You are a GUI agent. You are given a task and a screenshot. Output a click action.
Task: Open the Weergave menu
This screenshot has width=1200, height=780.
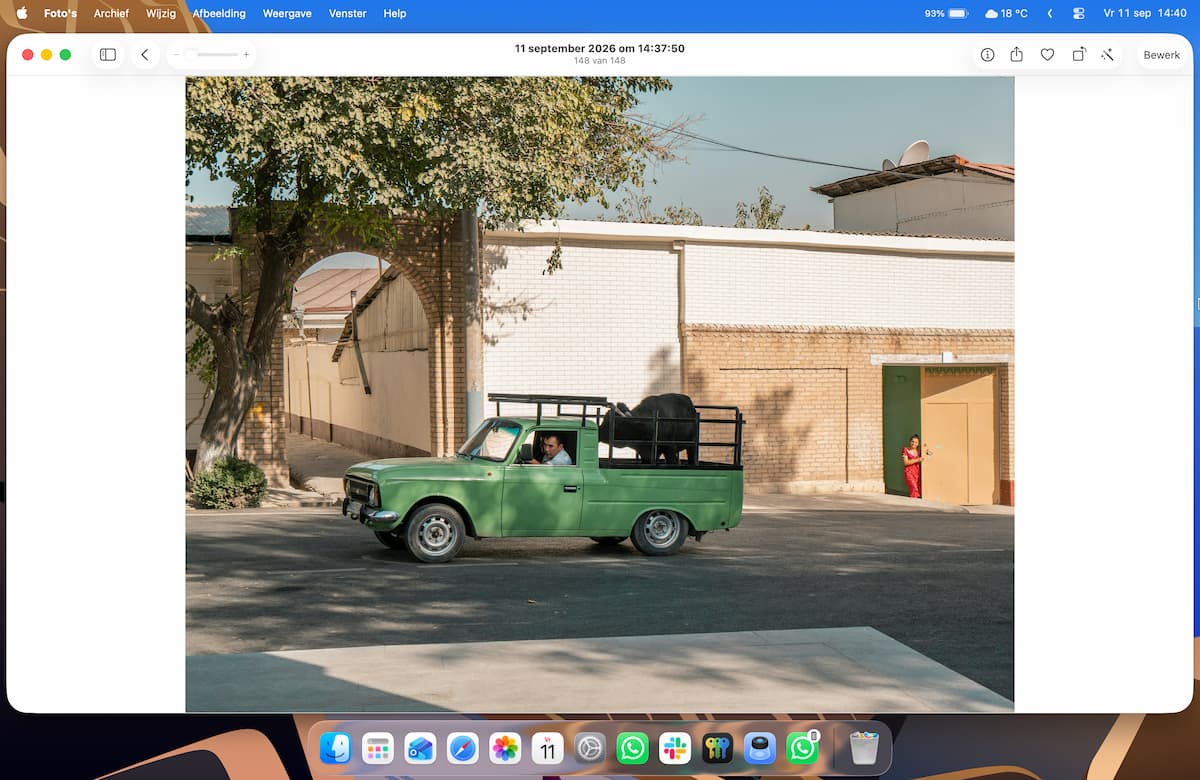(x=287, y=13)
